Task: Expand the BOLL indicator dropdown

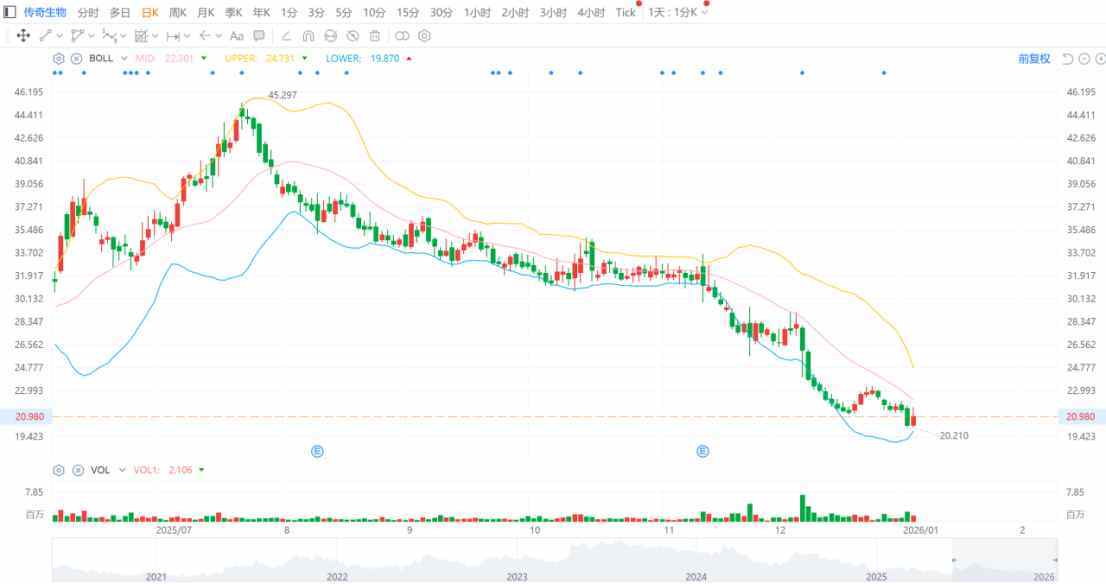Action: coord(124,59)
